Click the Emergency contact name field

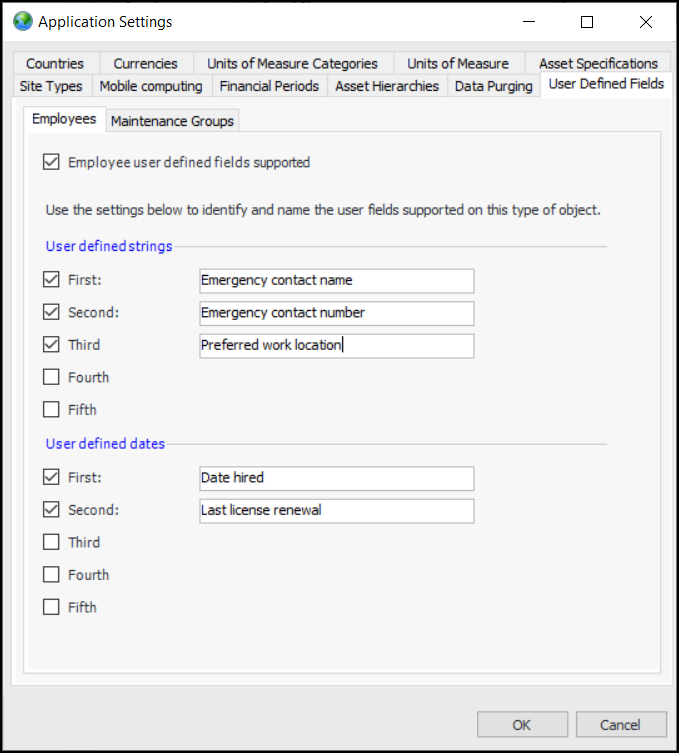336,280
